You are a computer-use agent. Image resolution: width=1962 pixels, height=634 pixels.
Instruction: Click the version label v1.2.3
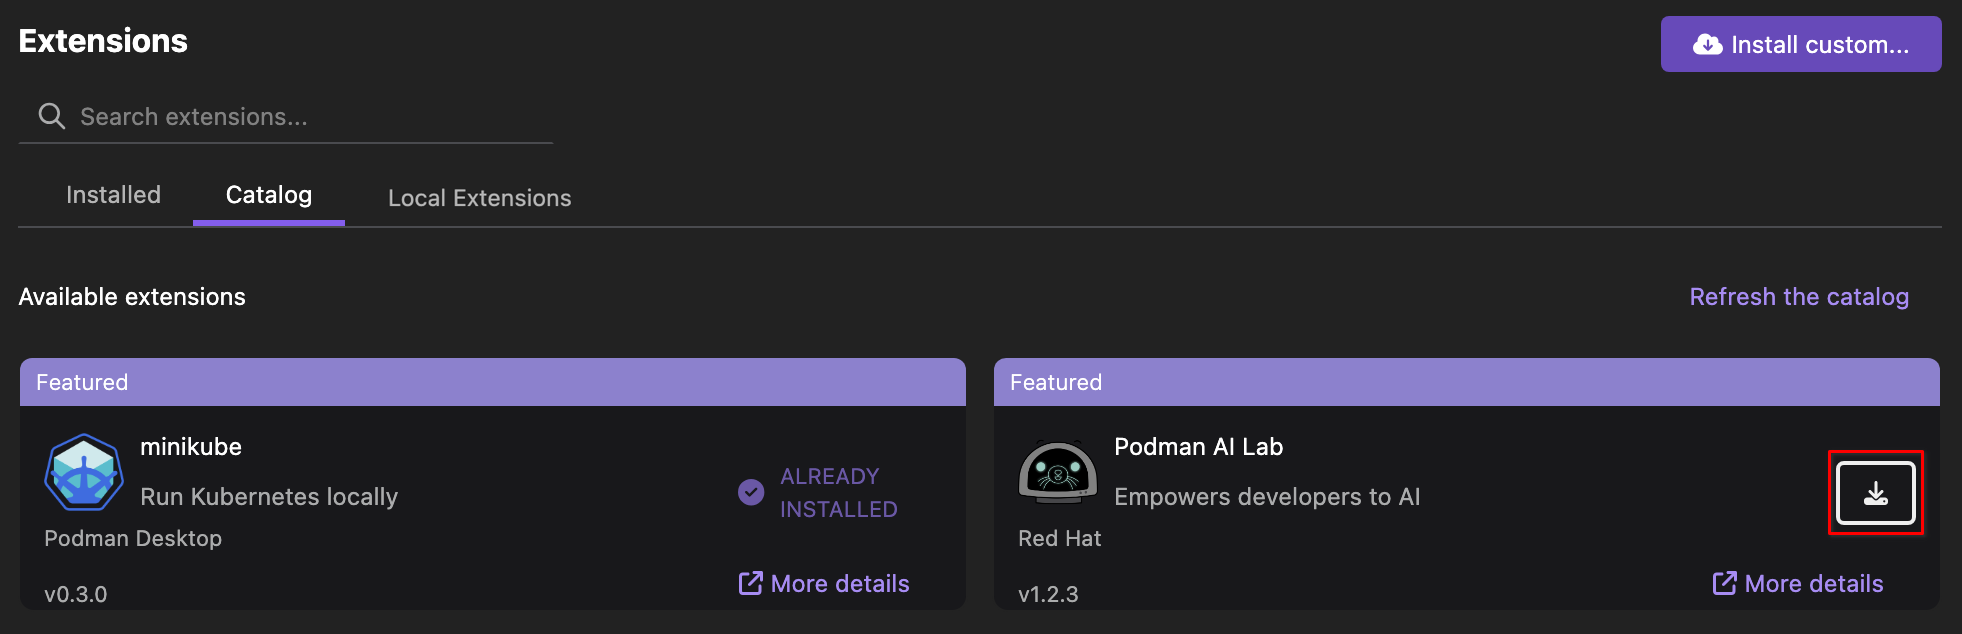click(1048, 593)
